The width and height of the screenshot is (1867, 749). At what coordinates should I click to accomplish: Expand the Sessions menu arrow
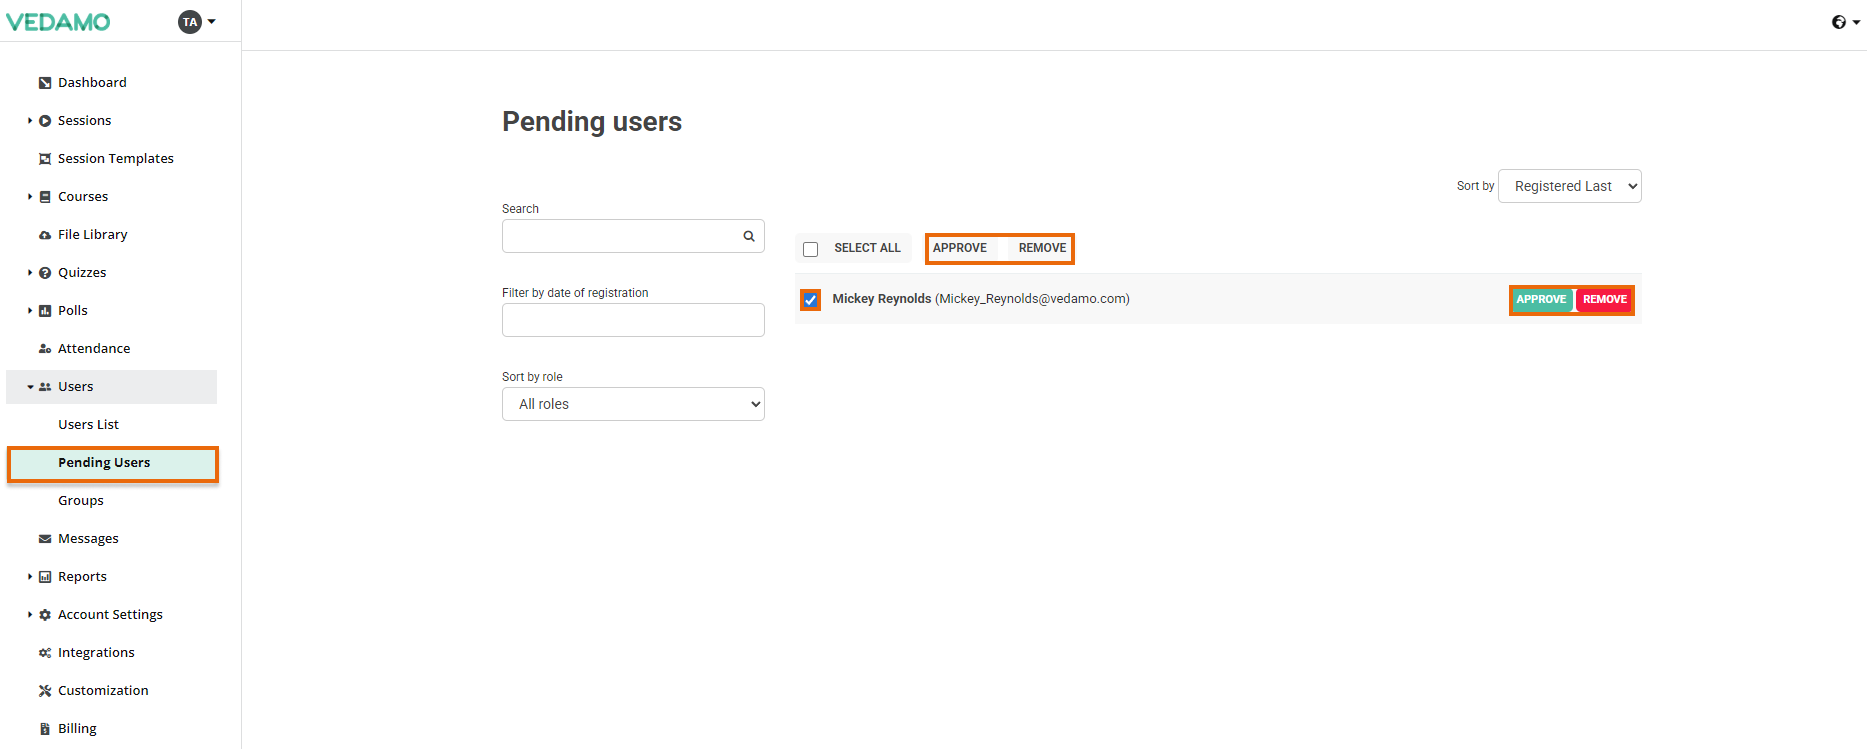click(30, 121)
